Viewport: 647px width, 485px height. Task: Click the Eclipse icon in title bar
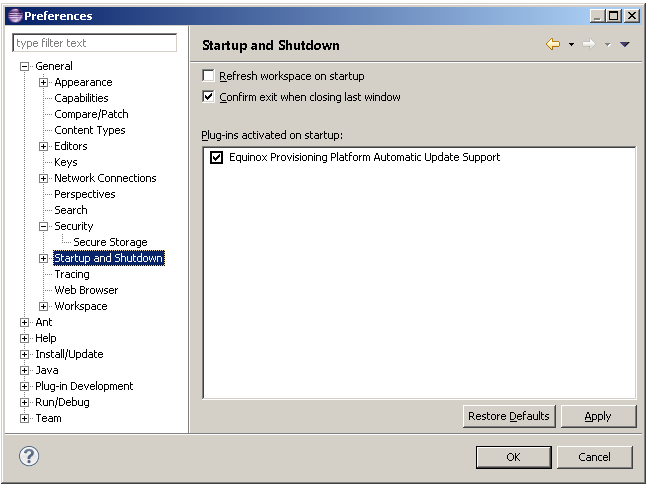pos(15,16)
